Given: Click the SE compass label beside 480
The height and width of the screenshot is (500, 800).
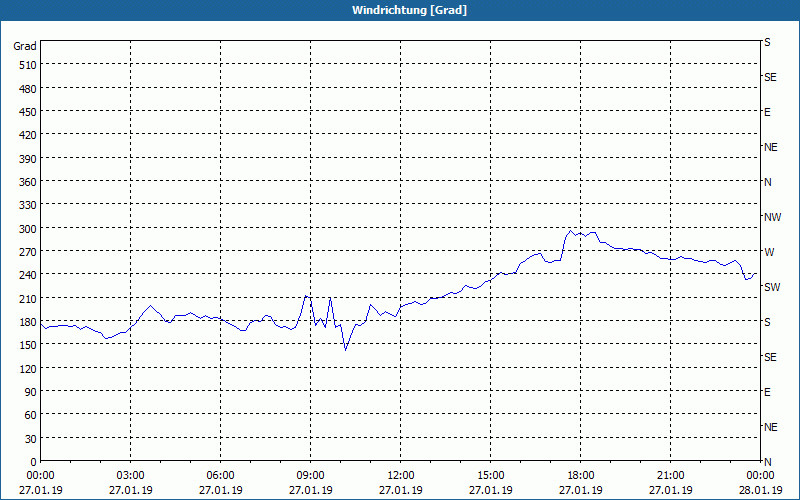Looking at the screenshot, I should (770, 78).
